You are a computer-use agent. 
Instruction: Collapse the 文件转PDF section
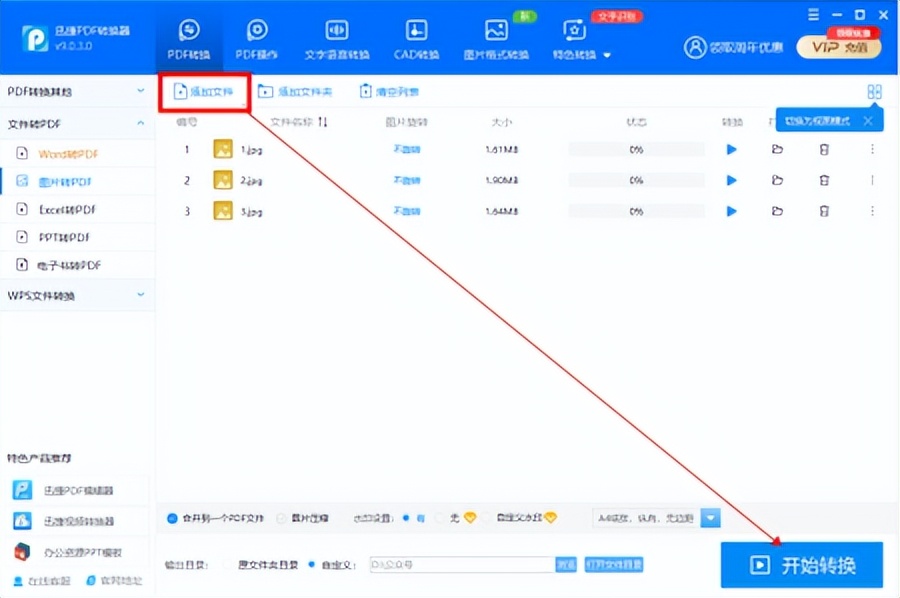click(x=77, y=122)
